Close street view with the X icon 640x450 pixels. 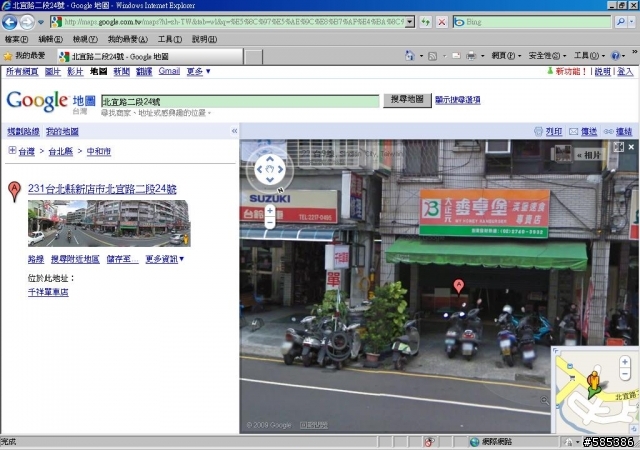[x=631, y=147]
